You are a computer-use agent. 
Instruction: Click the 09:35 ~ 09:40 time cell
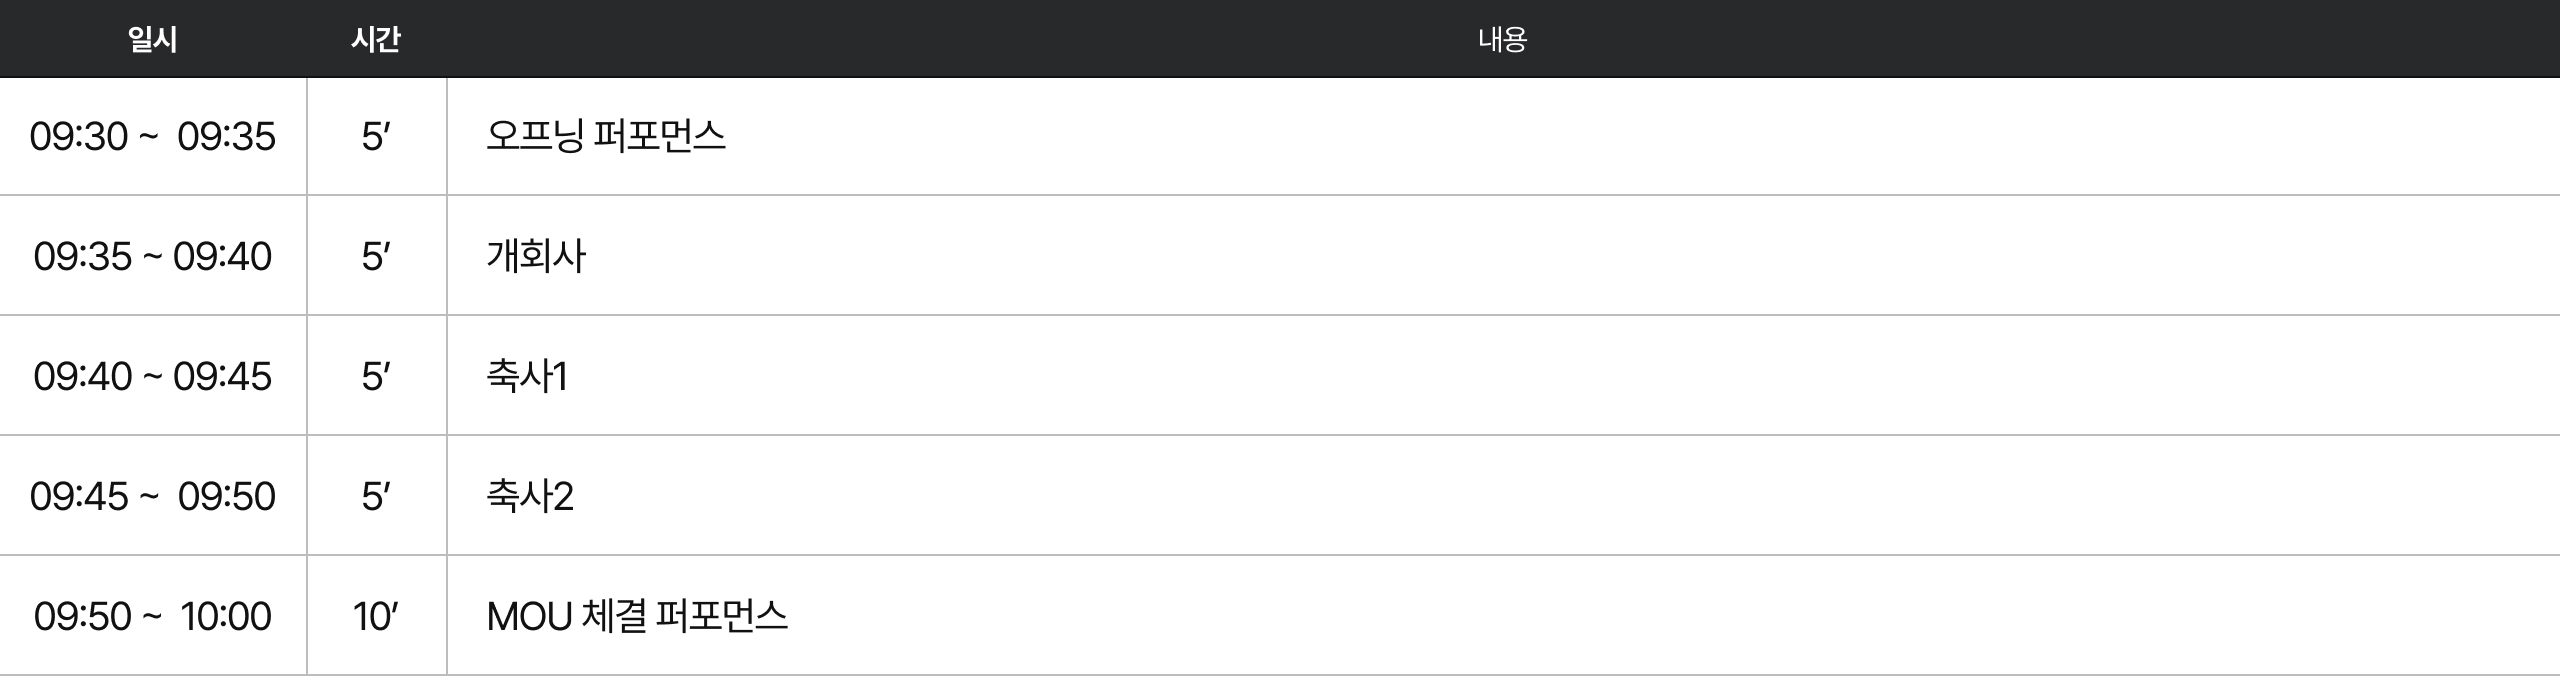tap(153, 256)
